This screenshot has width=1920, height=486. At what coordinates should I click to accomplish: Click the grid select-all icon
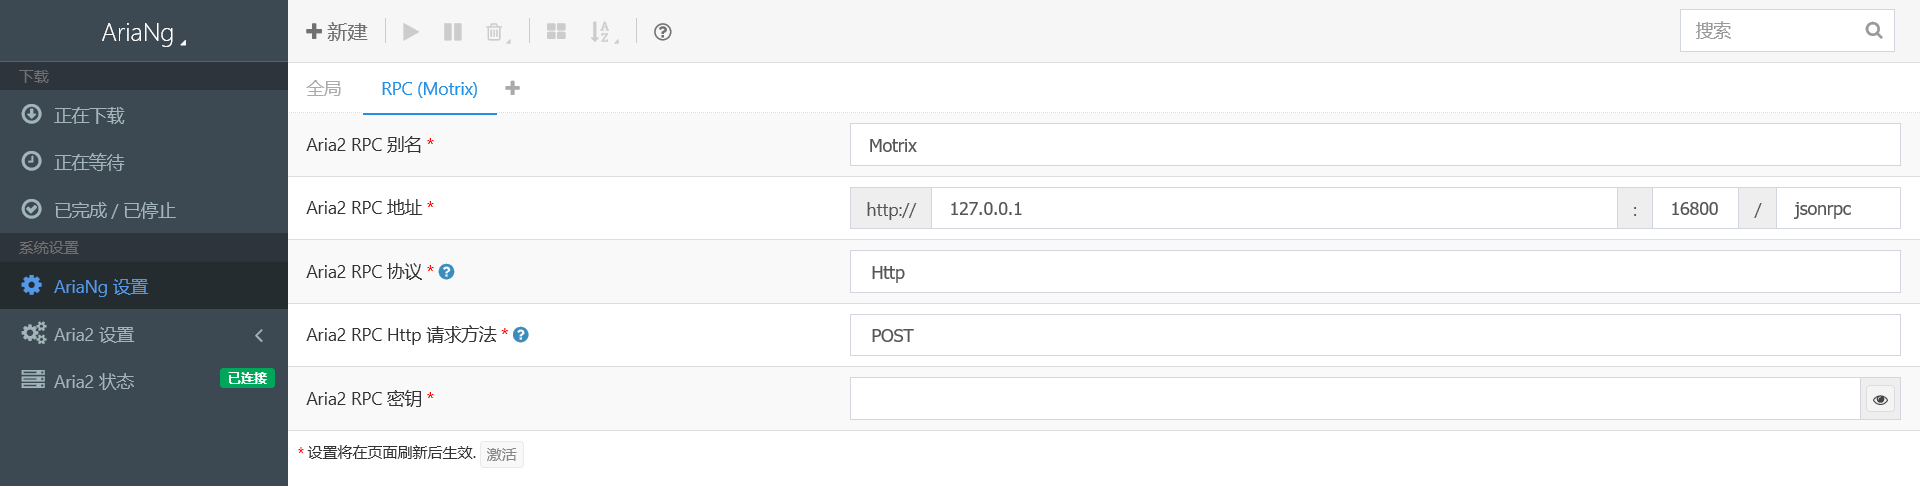(557, 32)
